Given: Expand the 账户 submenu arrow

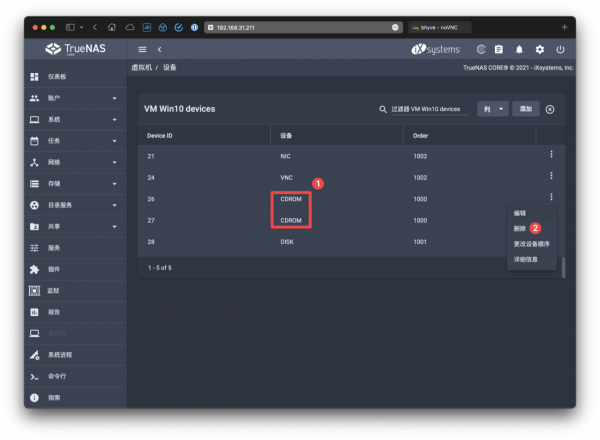Looking at the screenshot, I should [114, 98].
